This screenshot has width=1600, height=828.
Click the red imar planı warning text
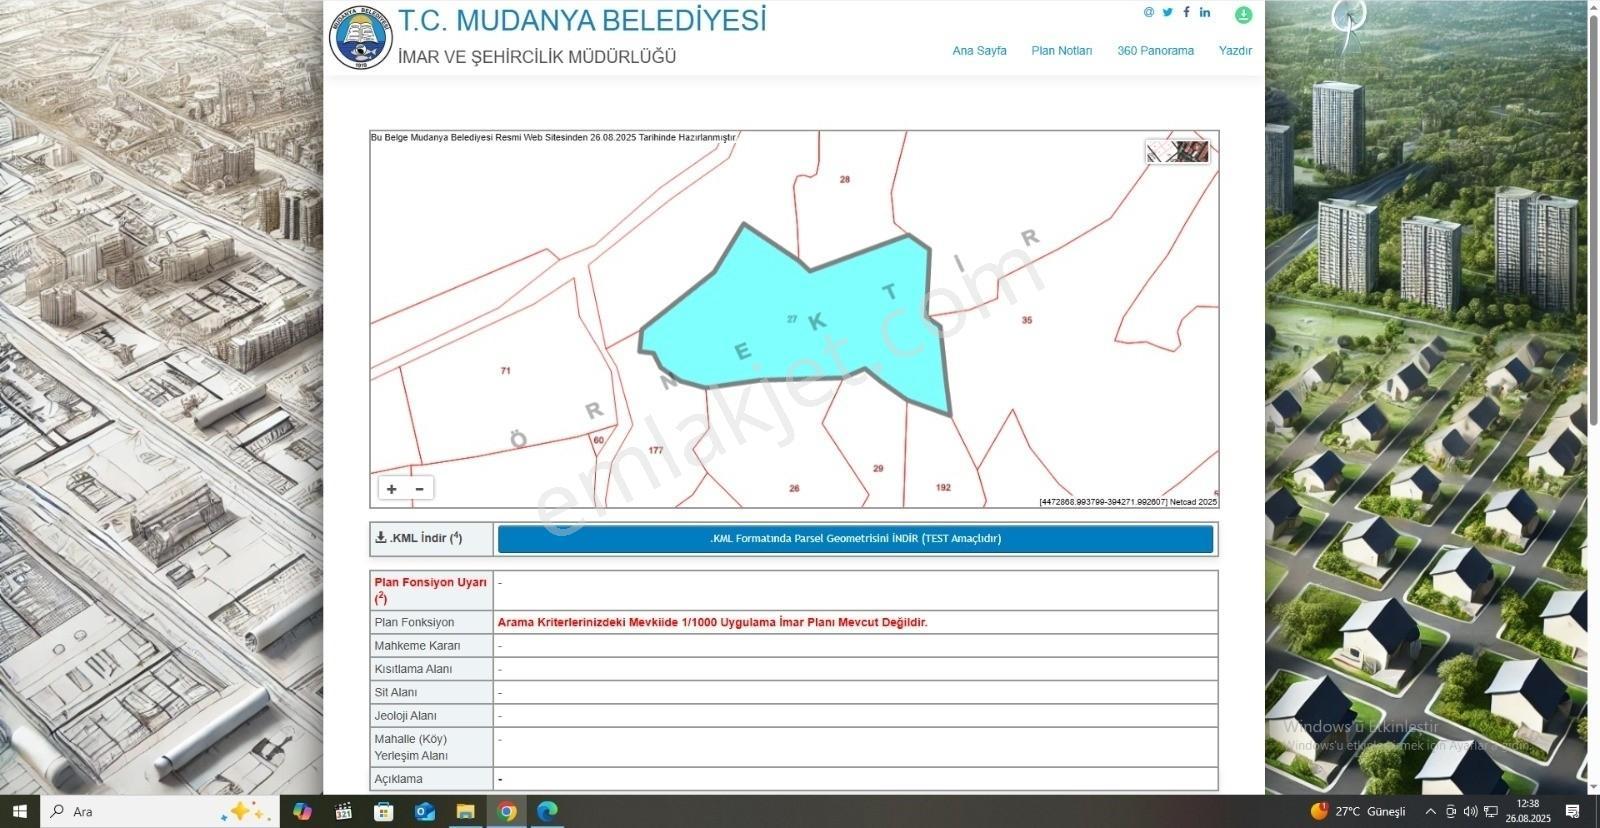click(x=712, y=622)
